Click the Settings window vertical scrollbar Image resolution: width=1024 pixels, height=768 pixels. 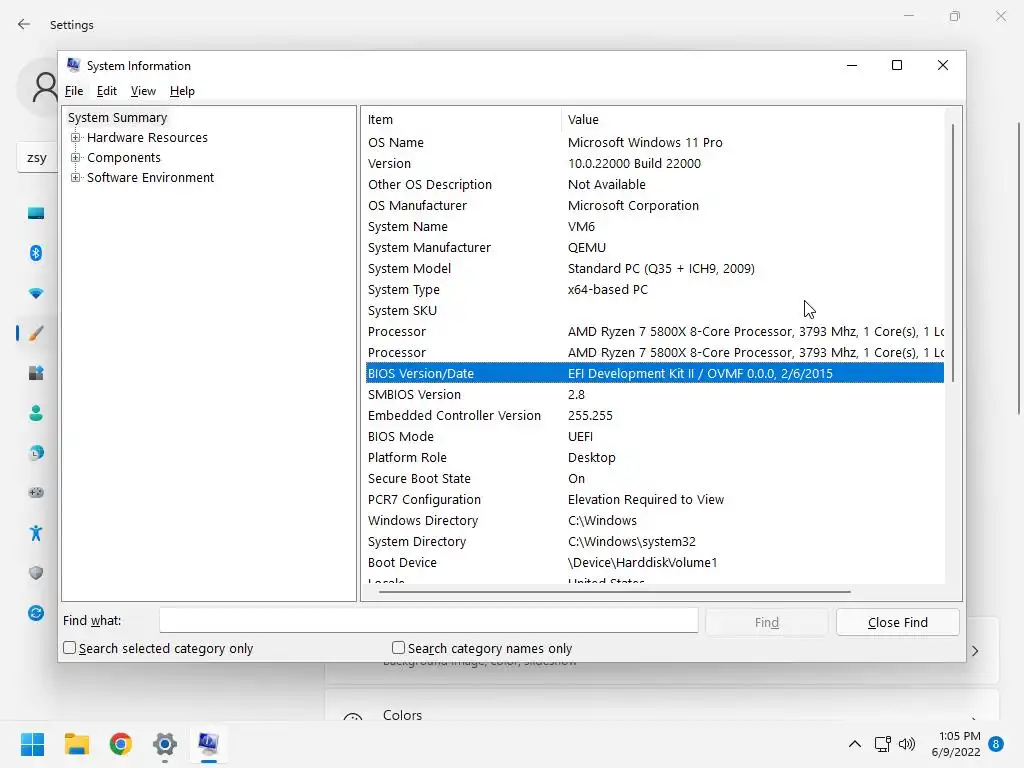coord(1019,268)
